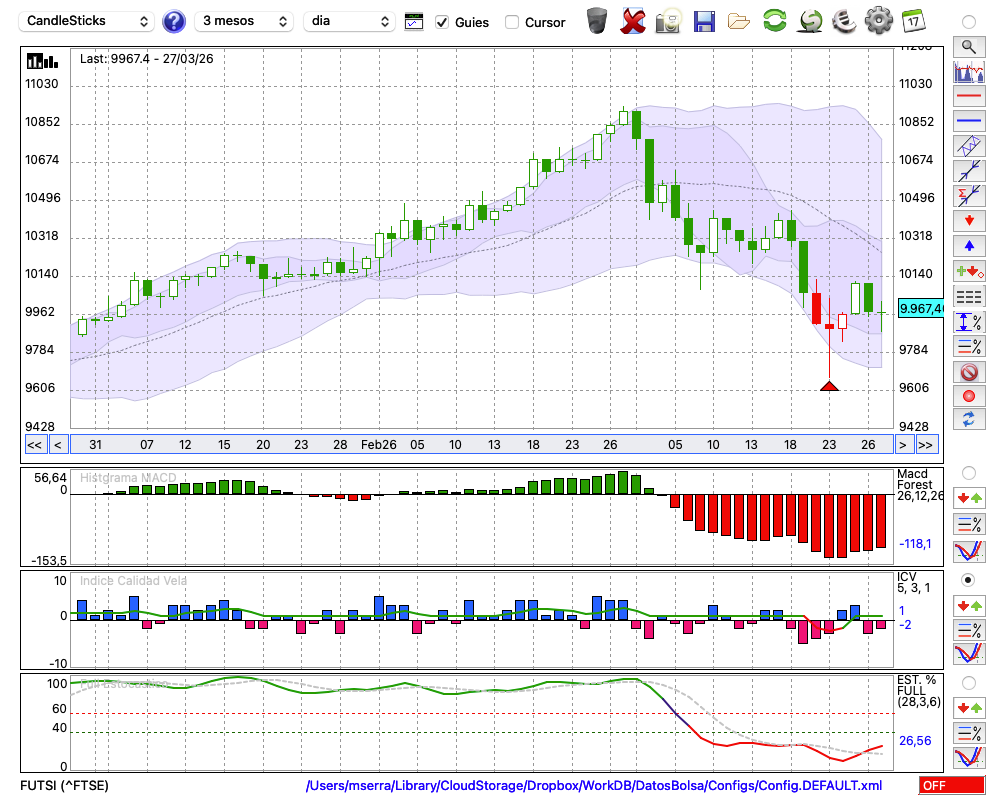This screenshot has height=800, width=1000.
Task: Click the red X delete icon
Action: (633, 21)
